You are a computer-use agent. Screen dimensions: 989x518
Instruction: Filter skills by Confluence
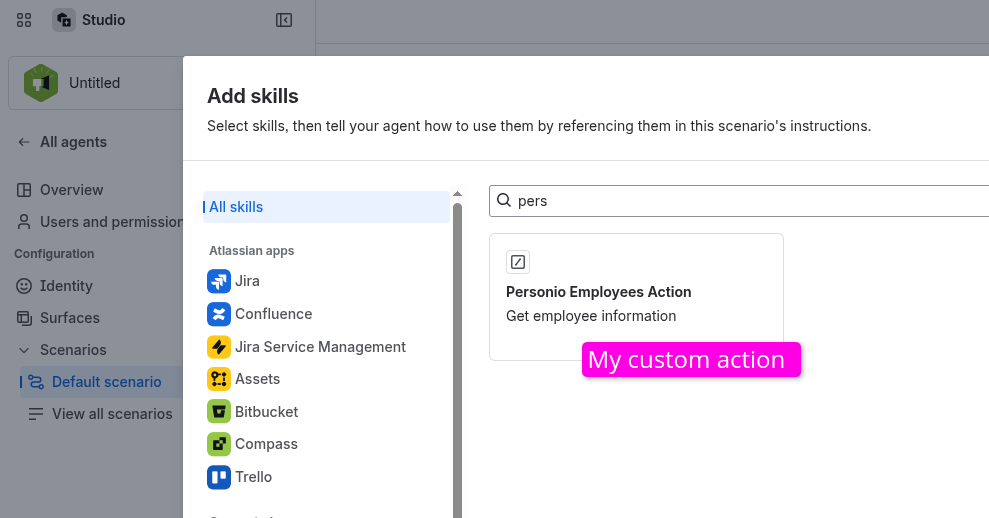pyautogui.click(x=274, y=314)
